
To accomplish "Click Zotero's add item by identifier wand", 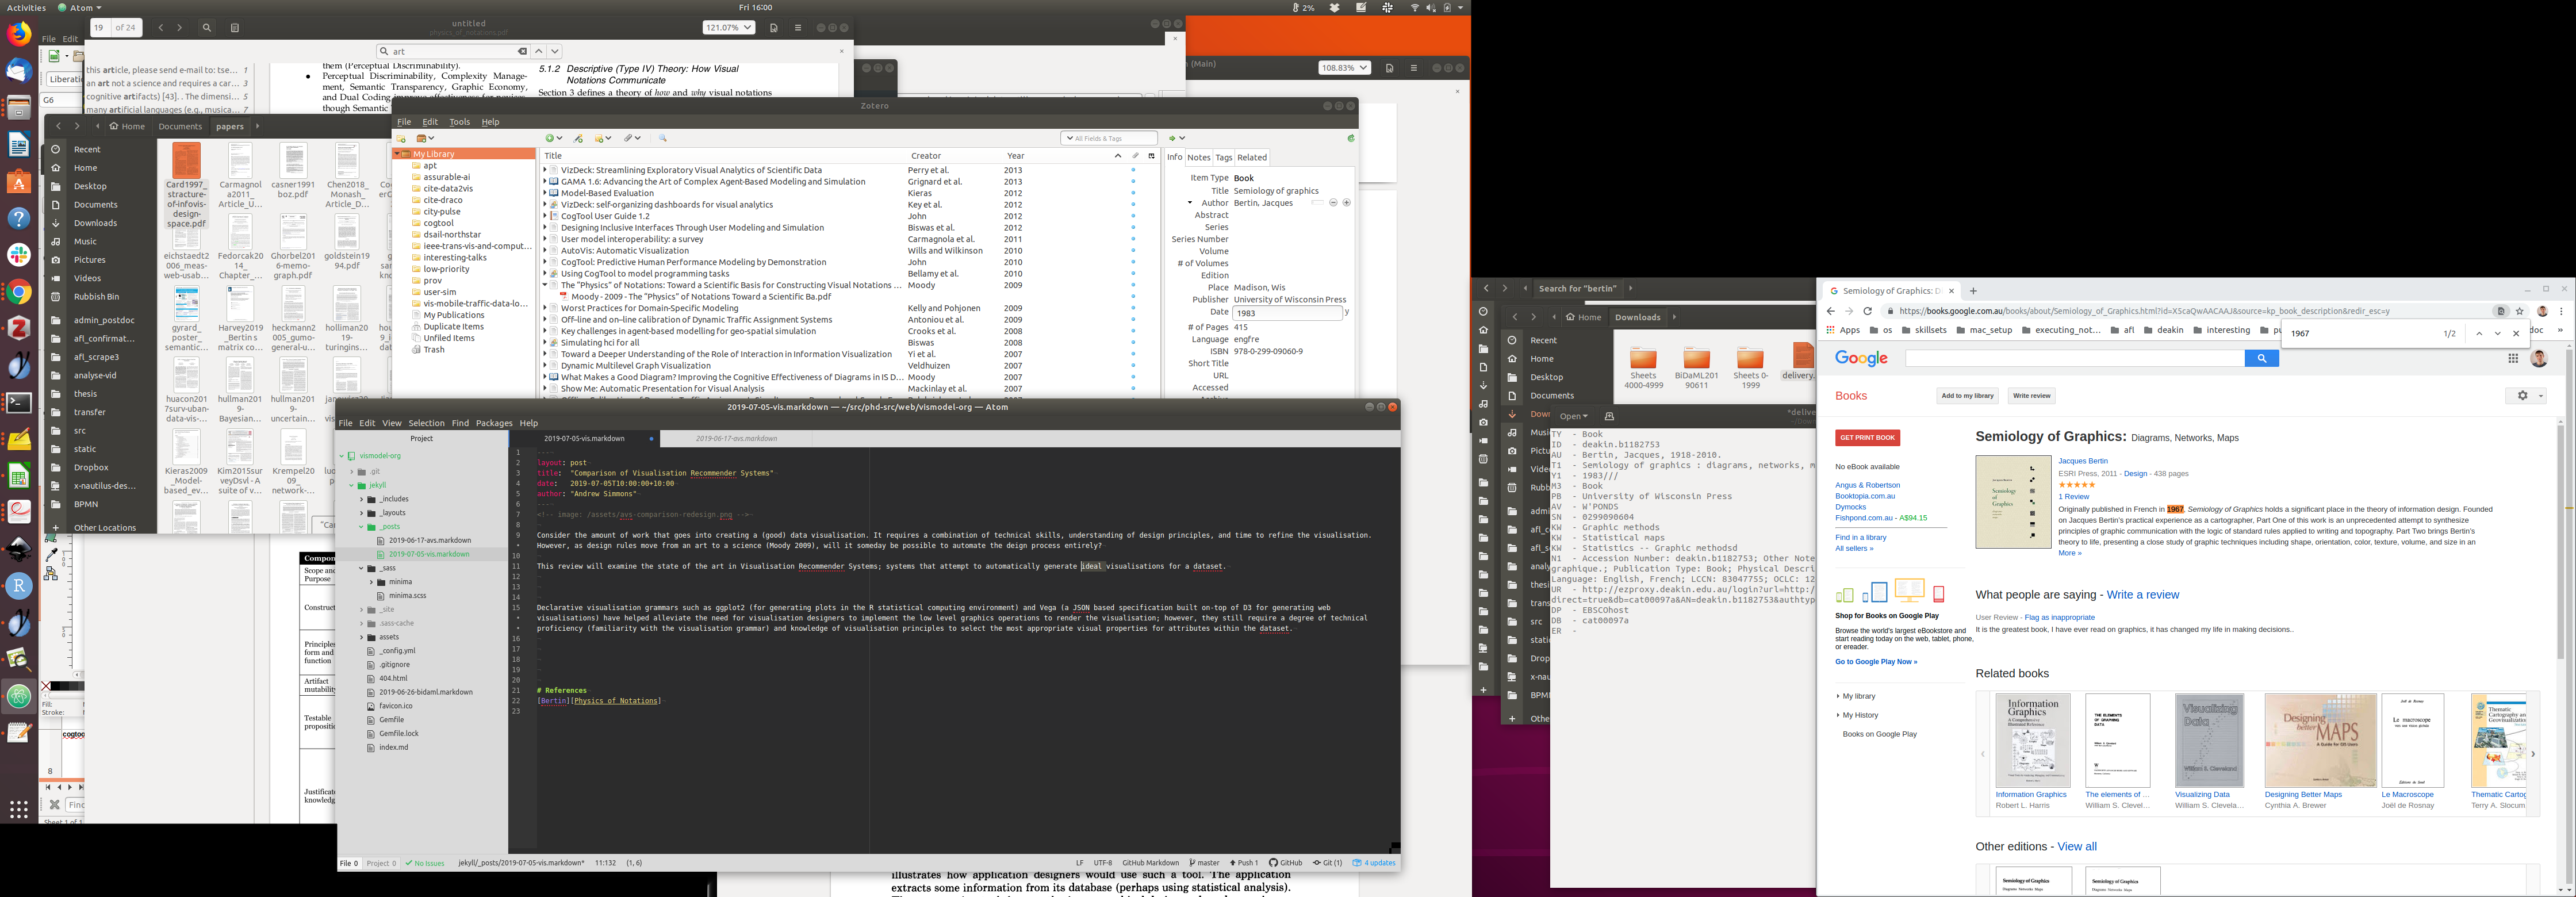I will pos(578,138).
